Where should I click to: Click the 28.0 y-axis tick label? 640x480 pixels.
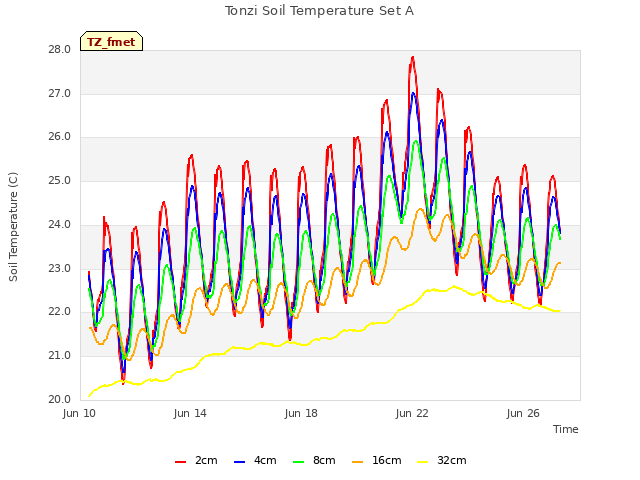(x=60, y=50)
